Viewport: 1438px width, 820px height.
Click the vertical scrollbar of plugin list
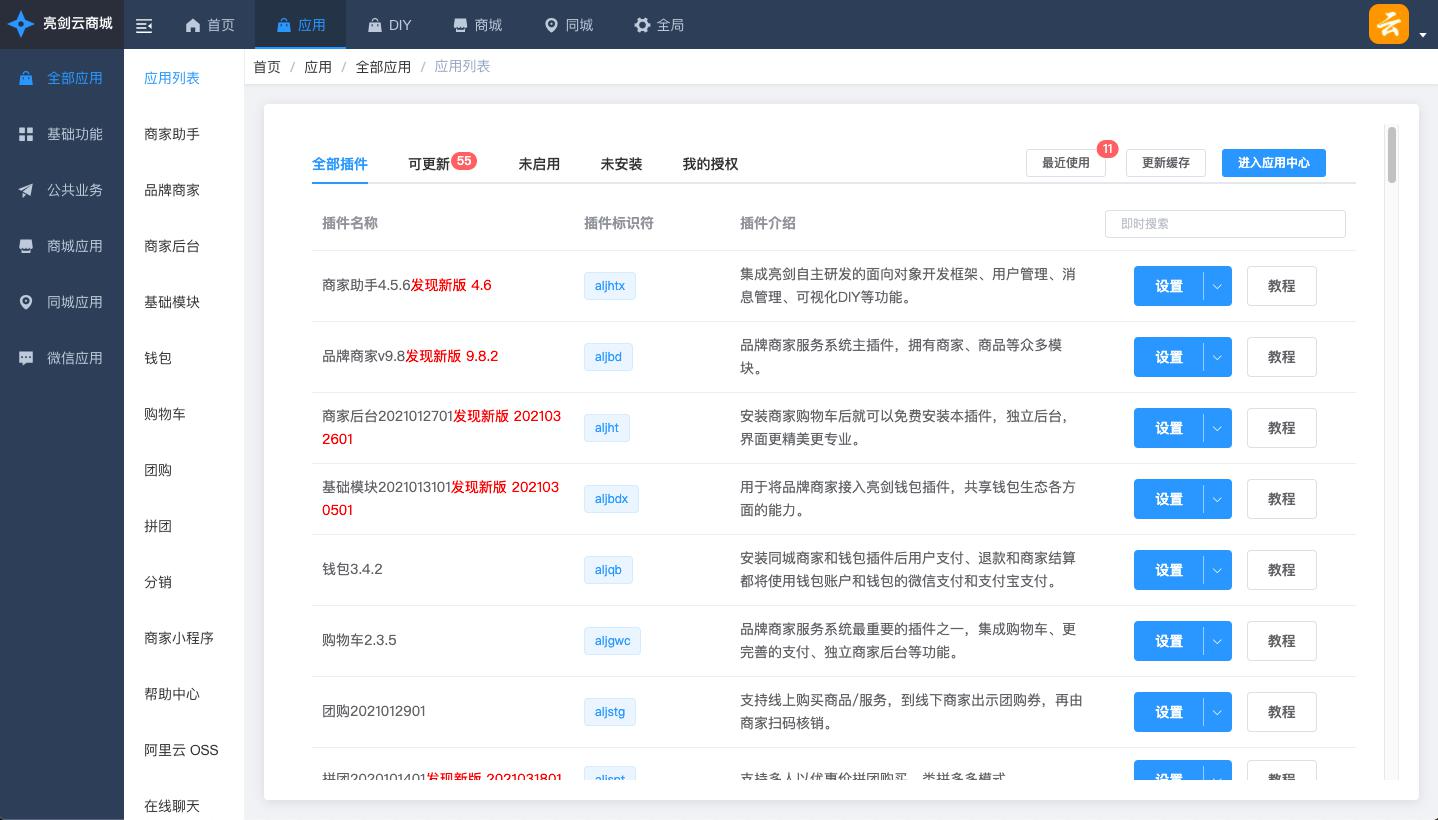click(x=1391, y=154)
